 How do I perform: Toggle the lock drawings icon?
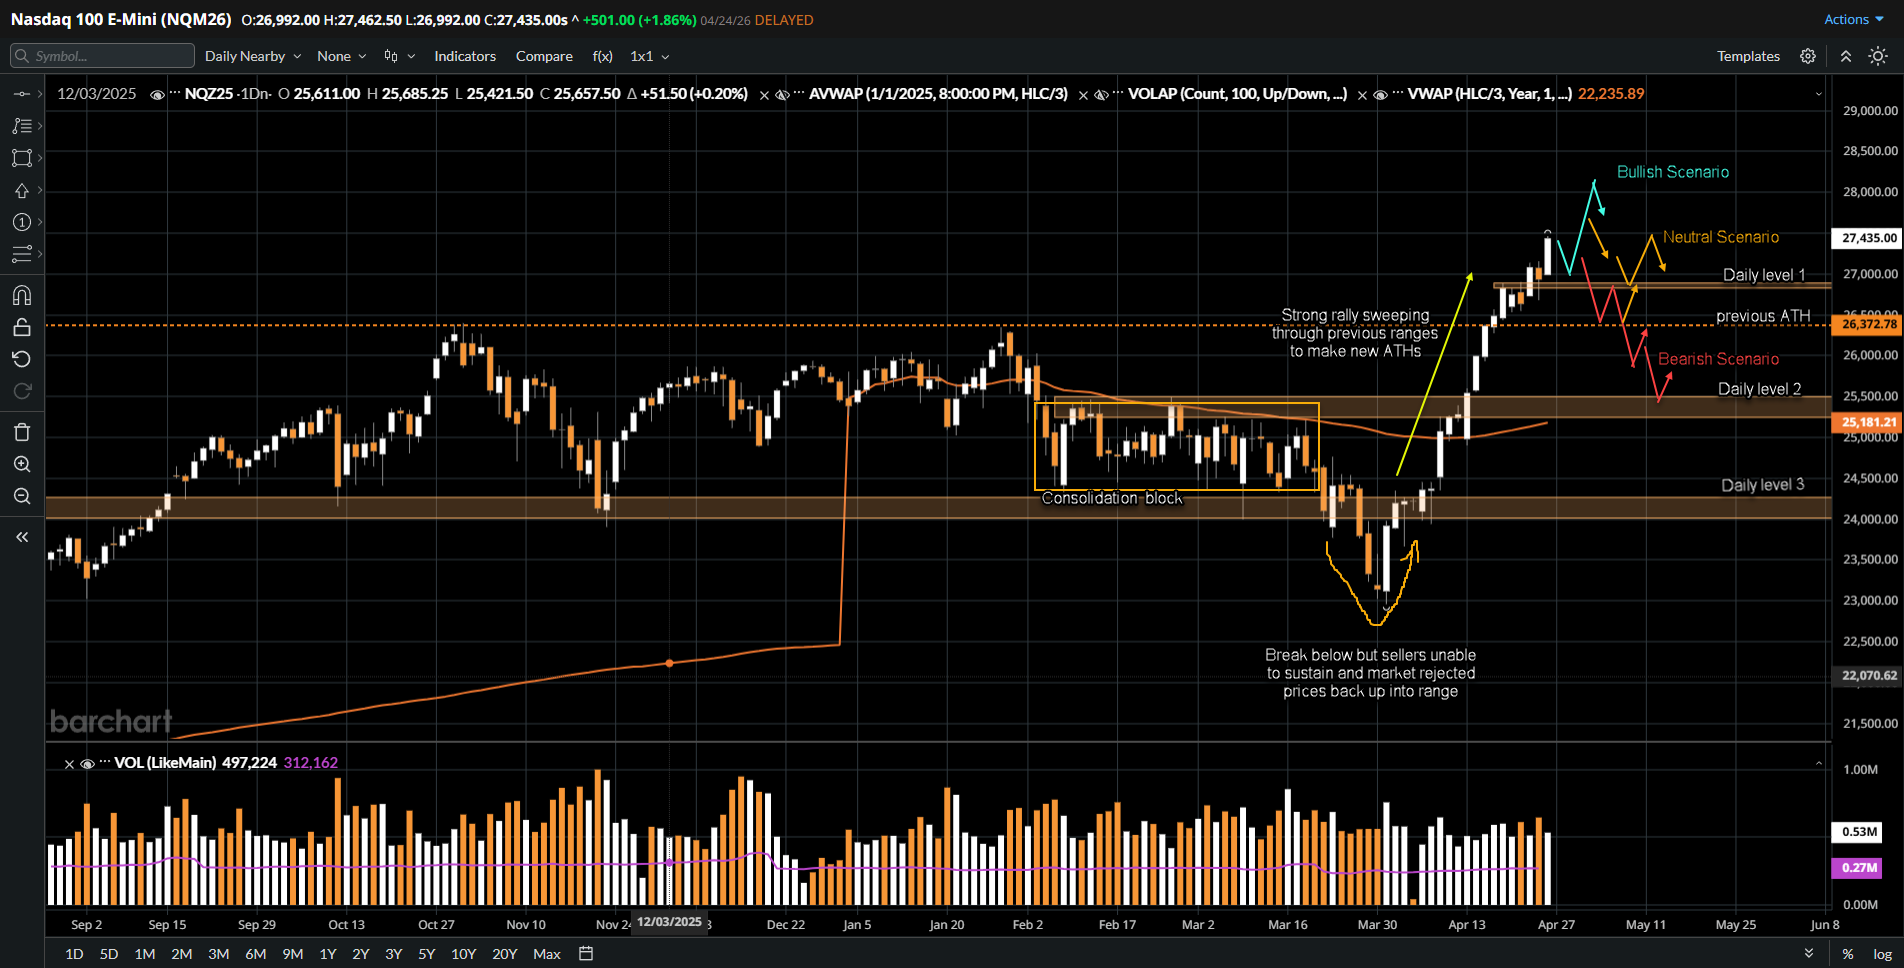pos(21,327)
